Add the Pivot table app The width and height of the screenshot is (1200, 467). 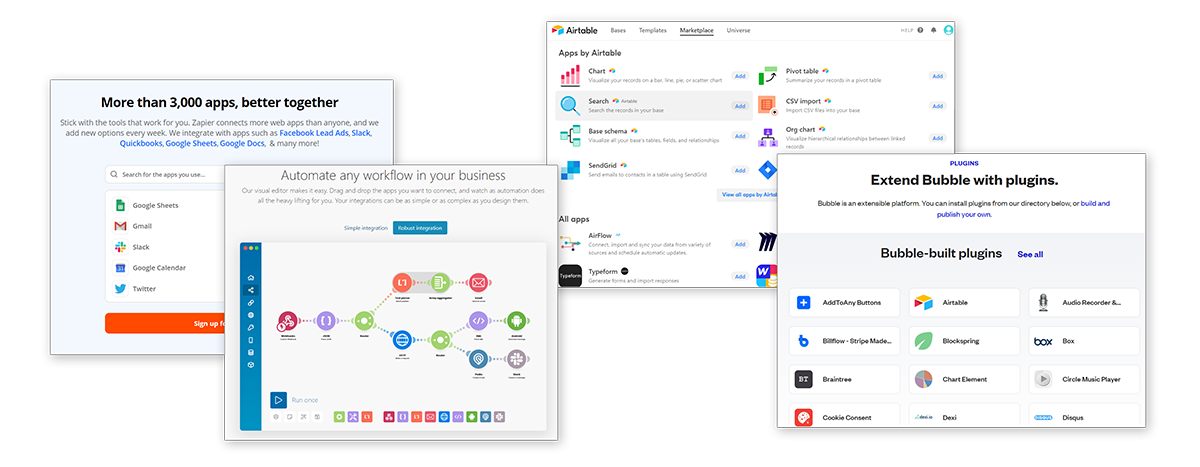[x=938, y=76]
